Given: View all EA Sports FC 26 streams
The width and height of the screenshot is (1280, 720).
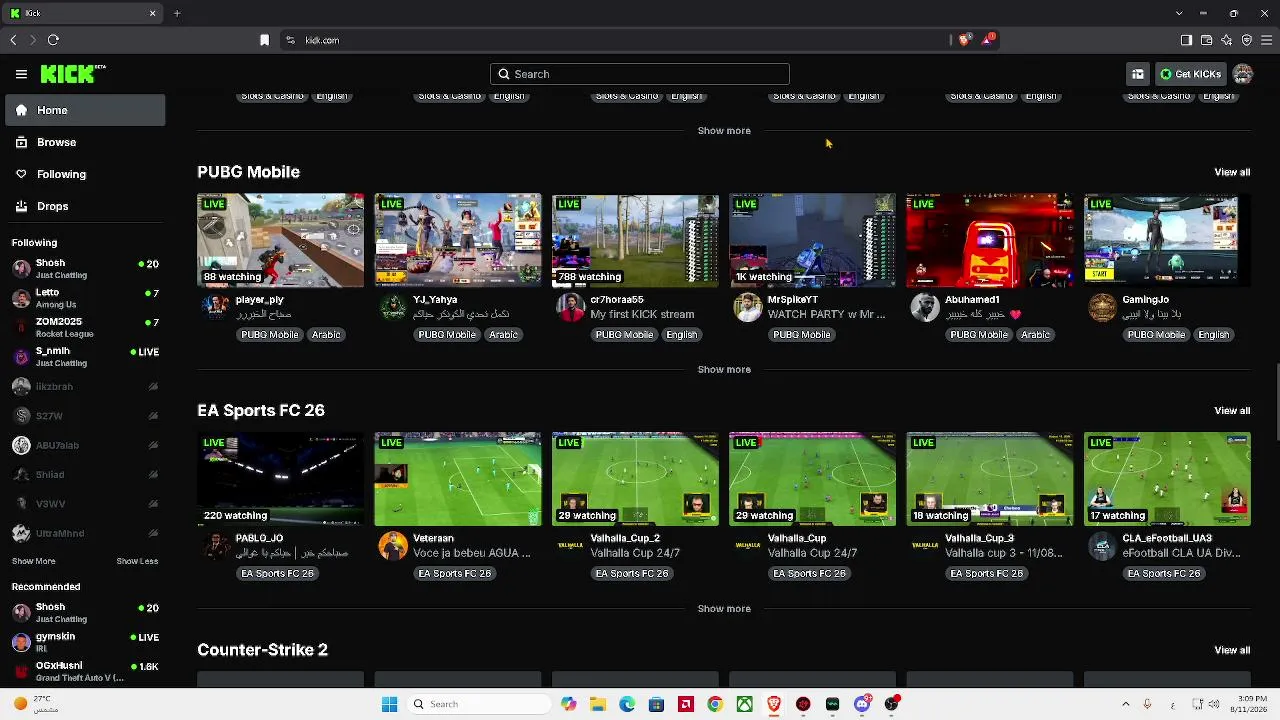Looking at the screenshot, I should [x=1232, y=410].
